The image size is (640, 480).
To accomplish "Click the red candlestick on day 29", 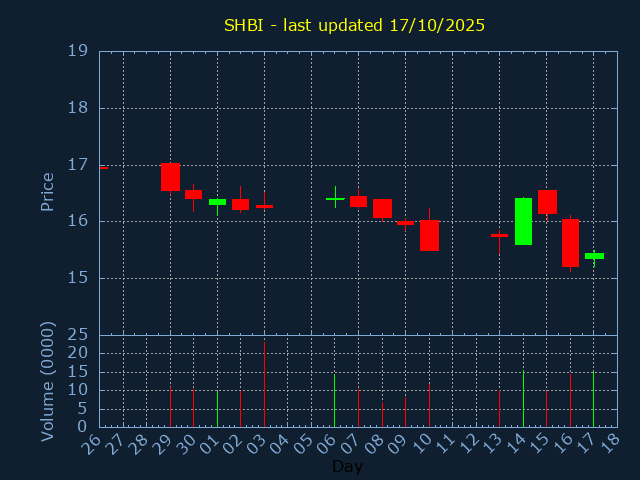I will pos(170,177).
